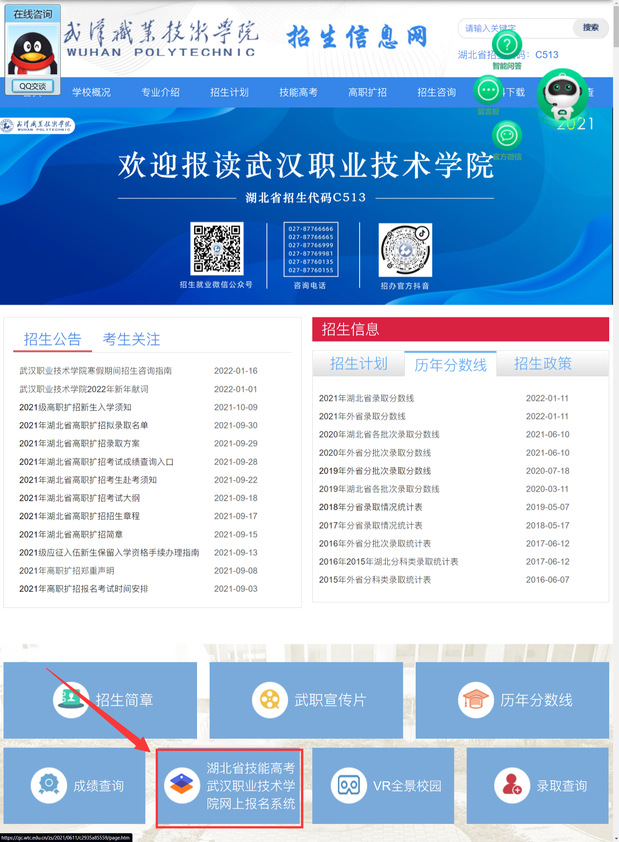619x842 pixels.
Task: Open 武汉职业技术学院寒假期间招生咨询指南 notice
Action: click(96, 371)
